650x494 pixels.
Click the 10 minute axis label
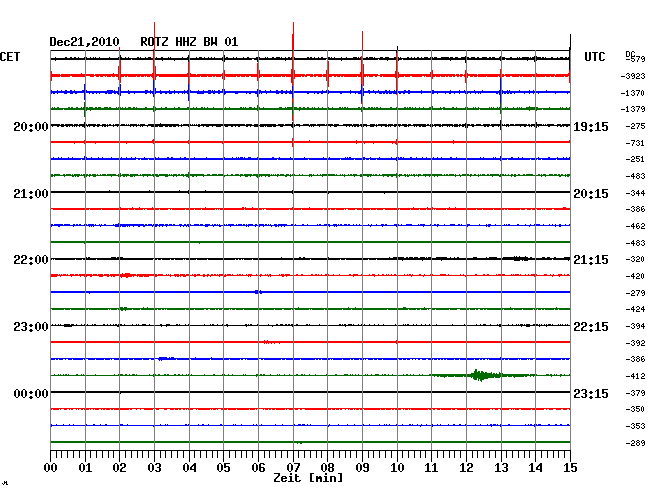pyautogui.click(x=397, y=468)
